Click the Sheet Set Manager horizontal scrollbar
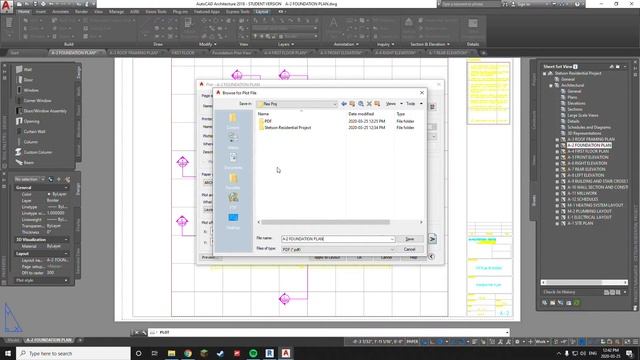The height and width of the screenshot is (360, 640). point(573,282)
